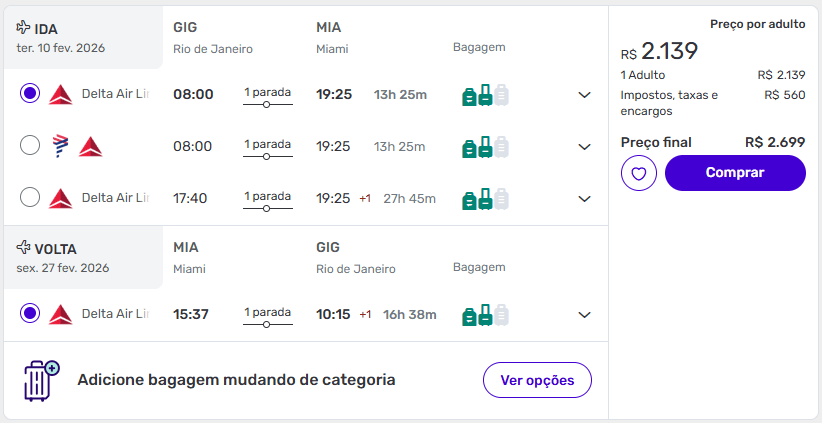Open Ver opções for baggage categories

537,380
